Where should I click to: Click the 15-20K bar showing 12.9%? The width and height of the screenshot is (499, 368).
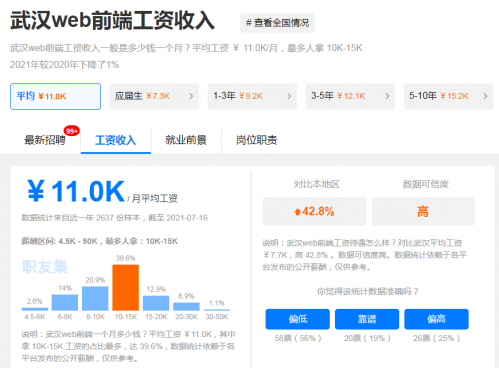[x=156, y=303]
